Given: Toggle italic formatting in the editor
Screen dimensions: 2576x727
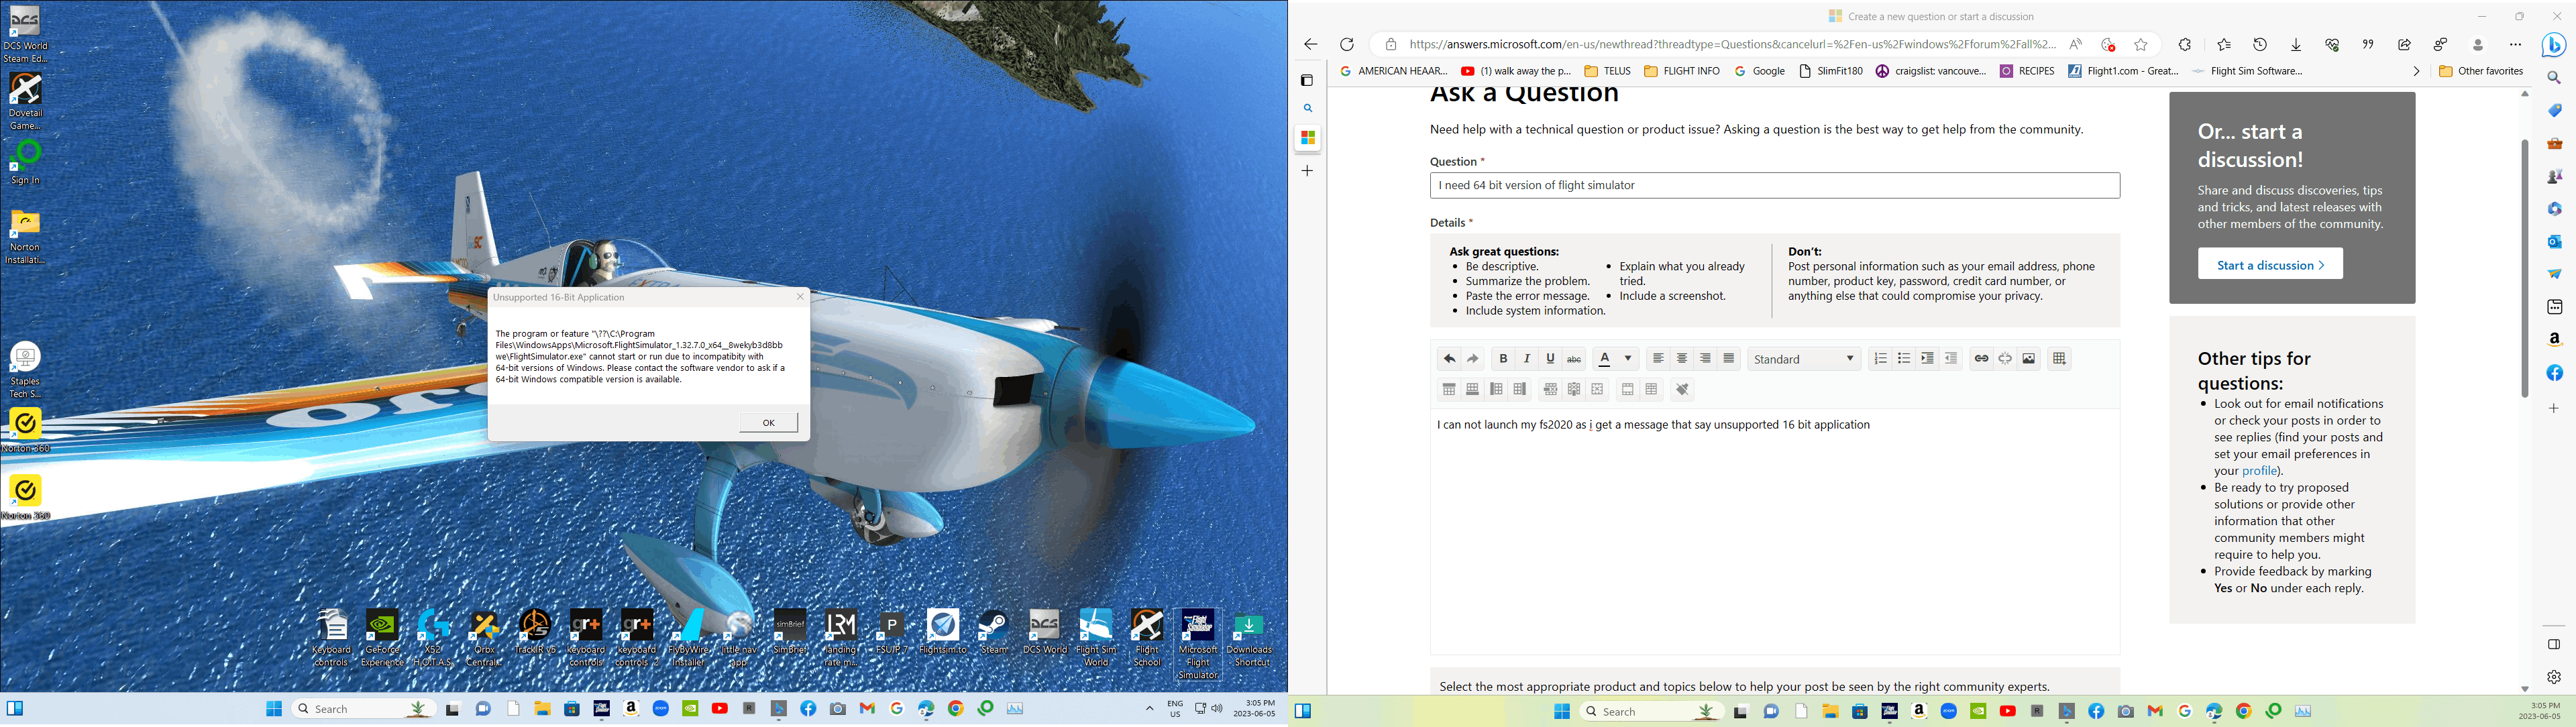Looking at the screenshot, I should pos(1527,359).
